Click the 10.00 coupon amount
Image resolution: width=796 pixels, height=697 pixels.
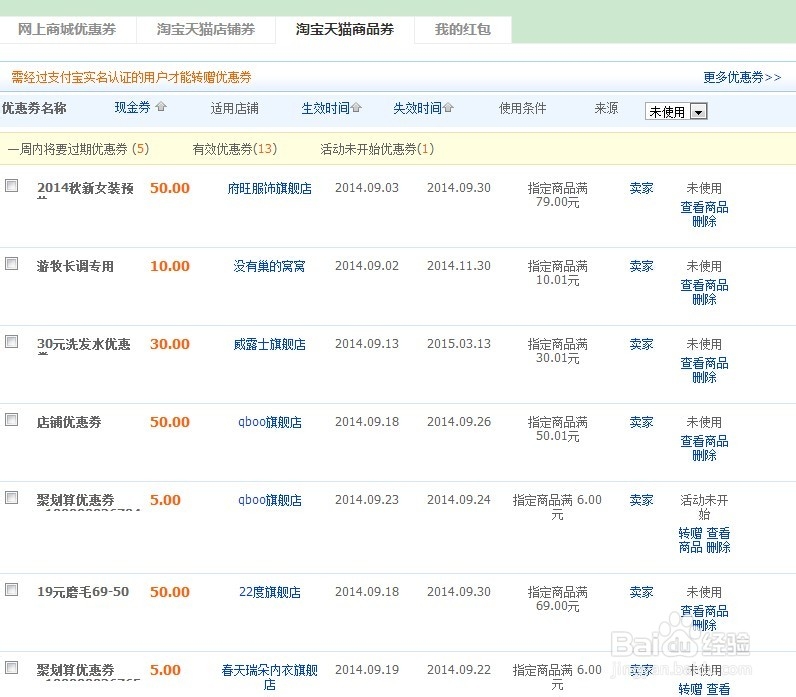pyautogui.click(x=170, y=266)
